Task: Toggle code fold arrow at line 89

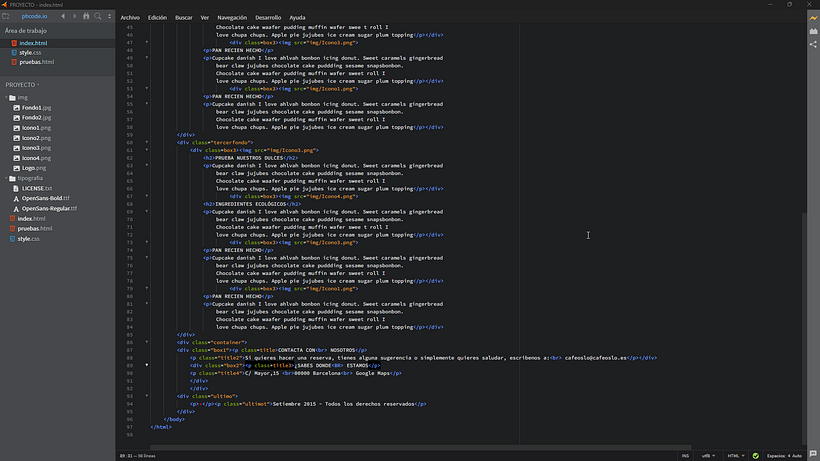Action: [x=146, y=365]
